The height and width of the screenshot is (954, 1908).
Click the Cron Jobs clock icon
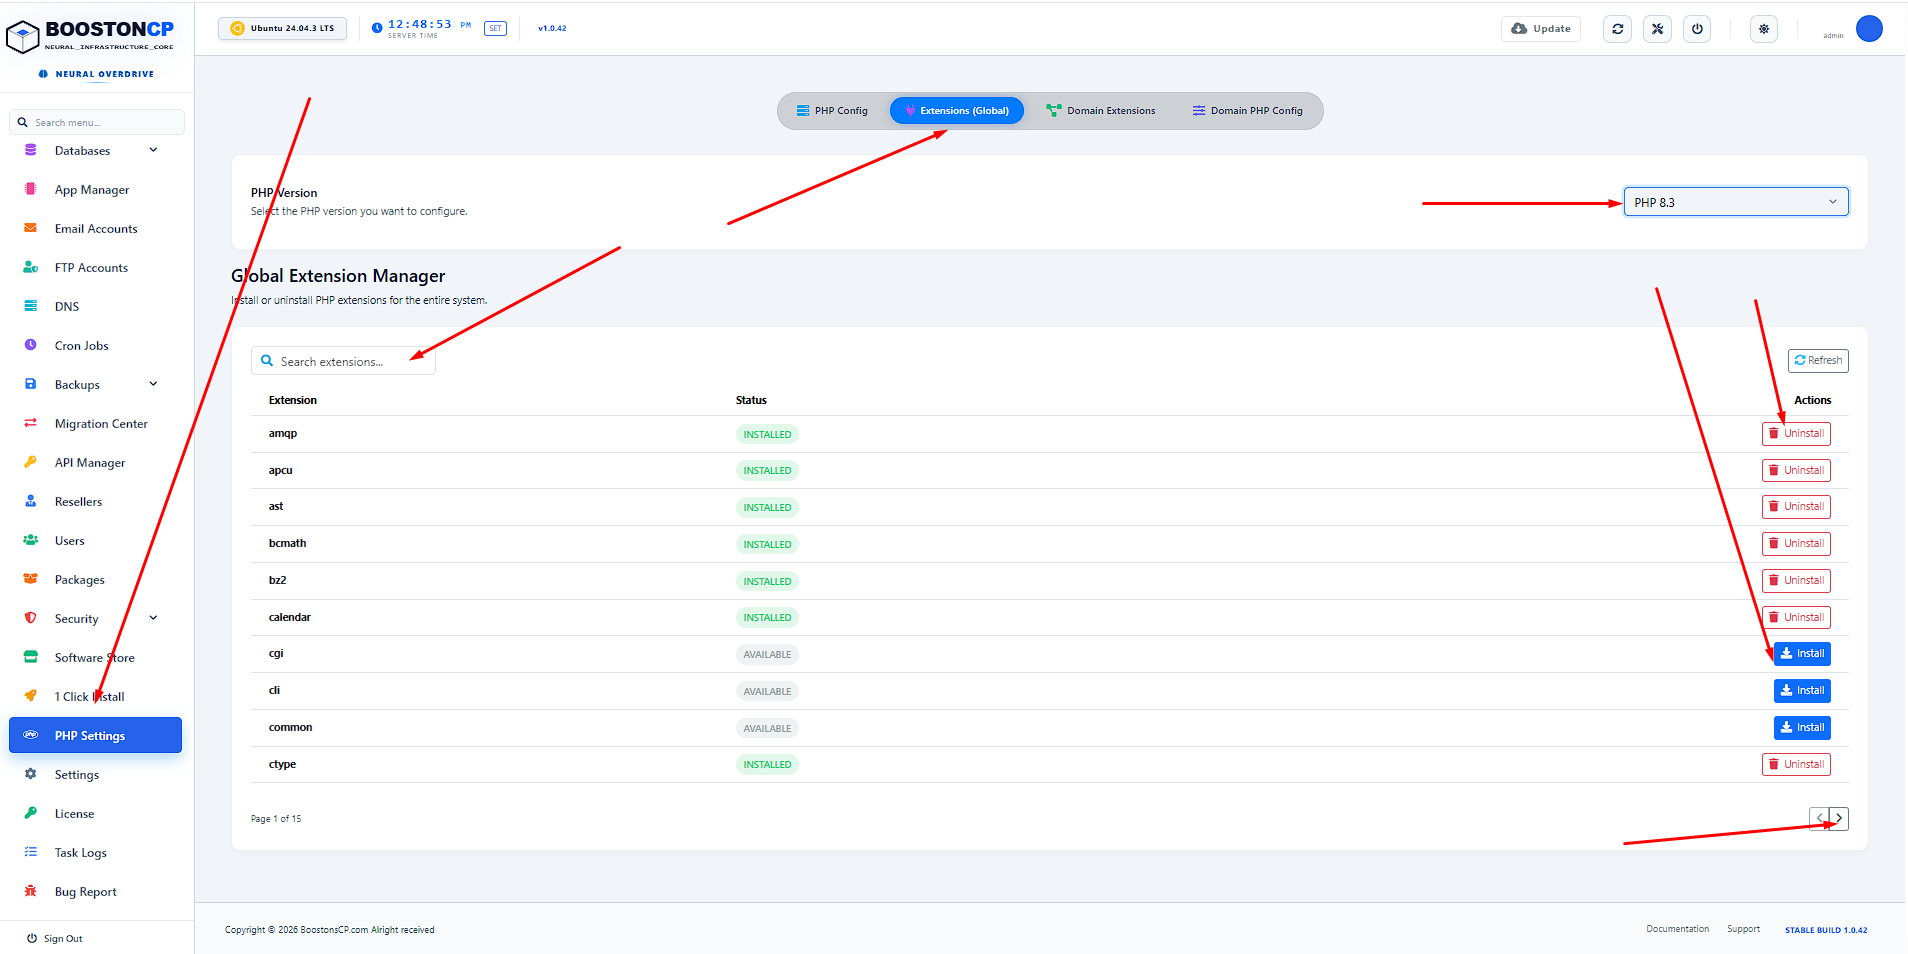pos(31,345)
